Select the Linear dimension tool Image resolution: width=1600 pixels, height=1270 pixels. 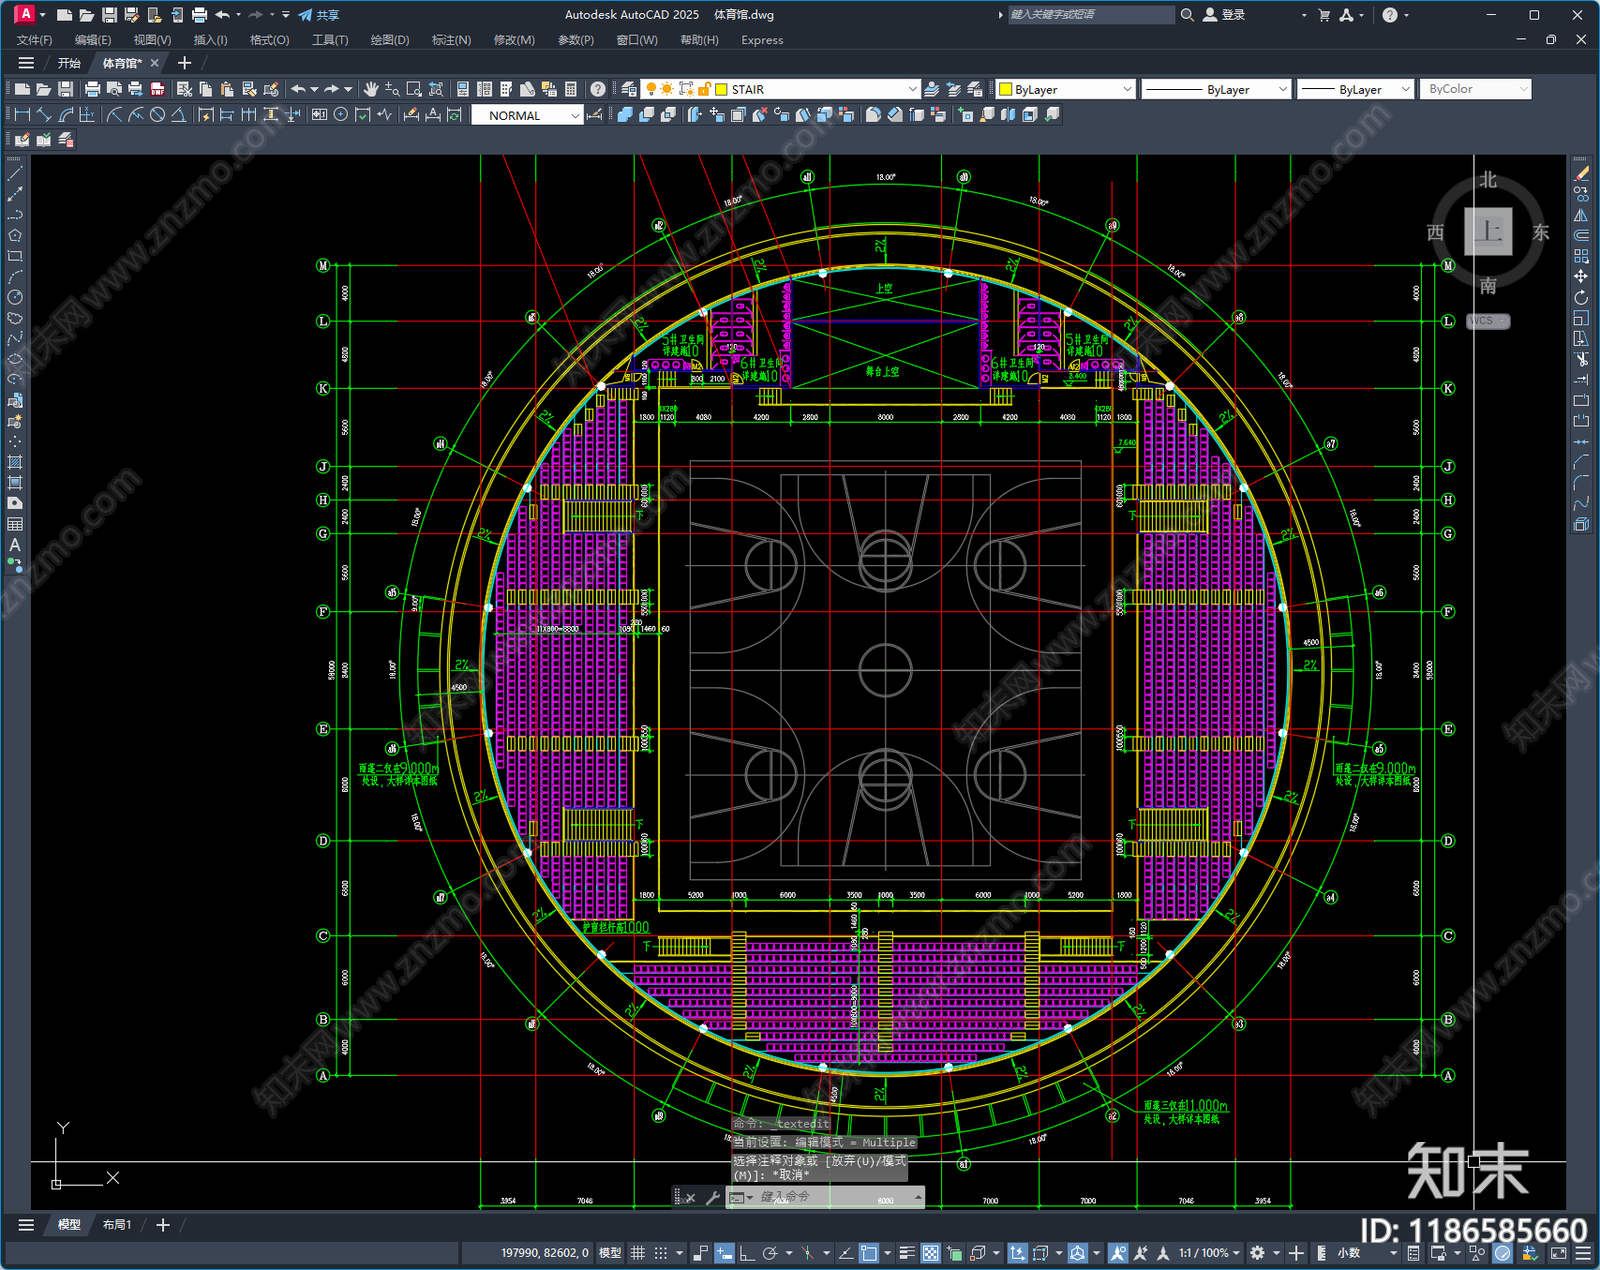[22, 115]
